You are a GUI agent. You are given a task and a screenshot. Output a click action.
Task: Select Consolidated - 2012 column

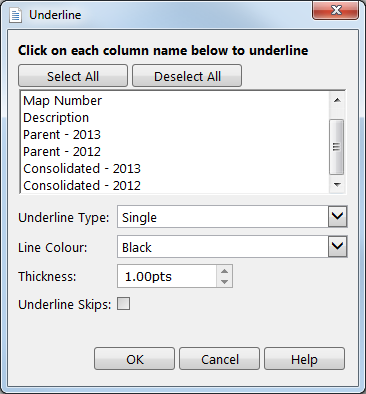point(82,186)
